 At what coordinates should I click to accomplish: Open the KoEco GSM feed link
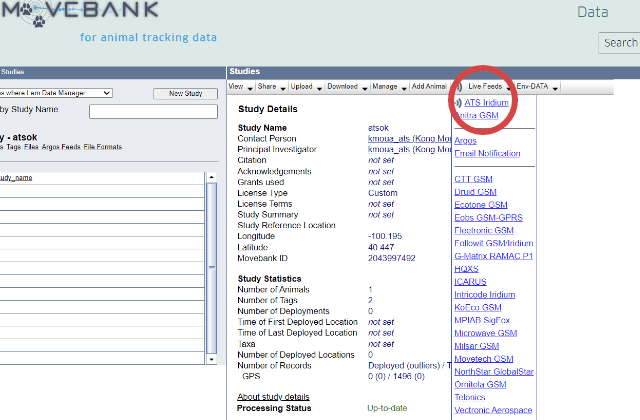[x=478, y=308]
